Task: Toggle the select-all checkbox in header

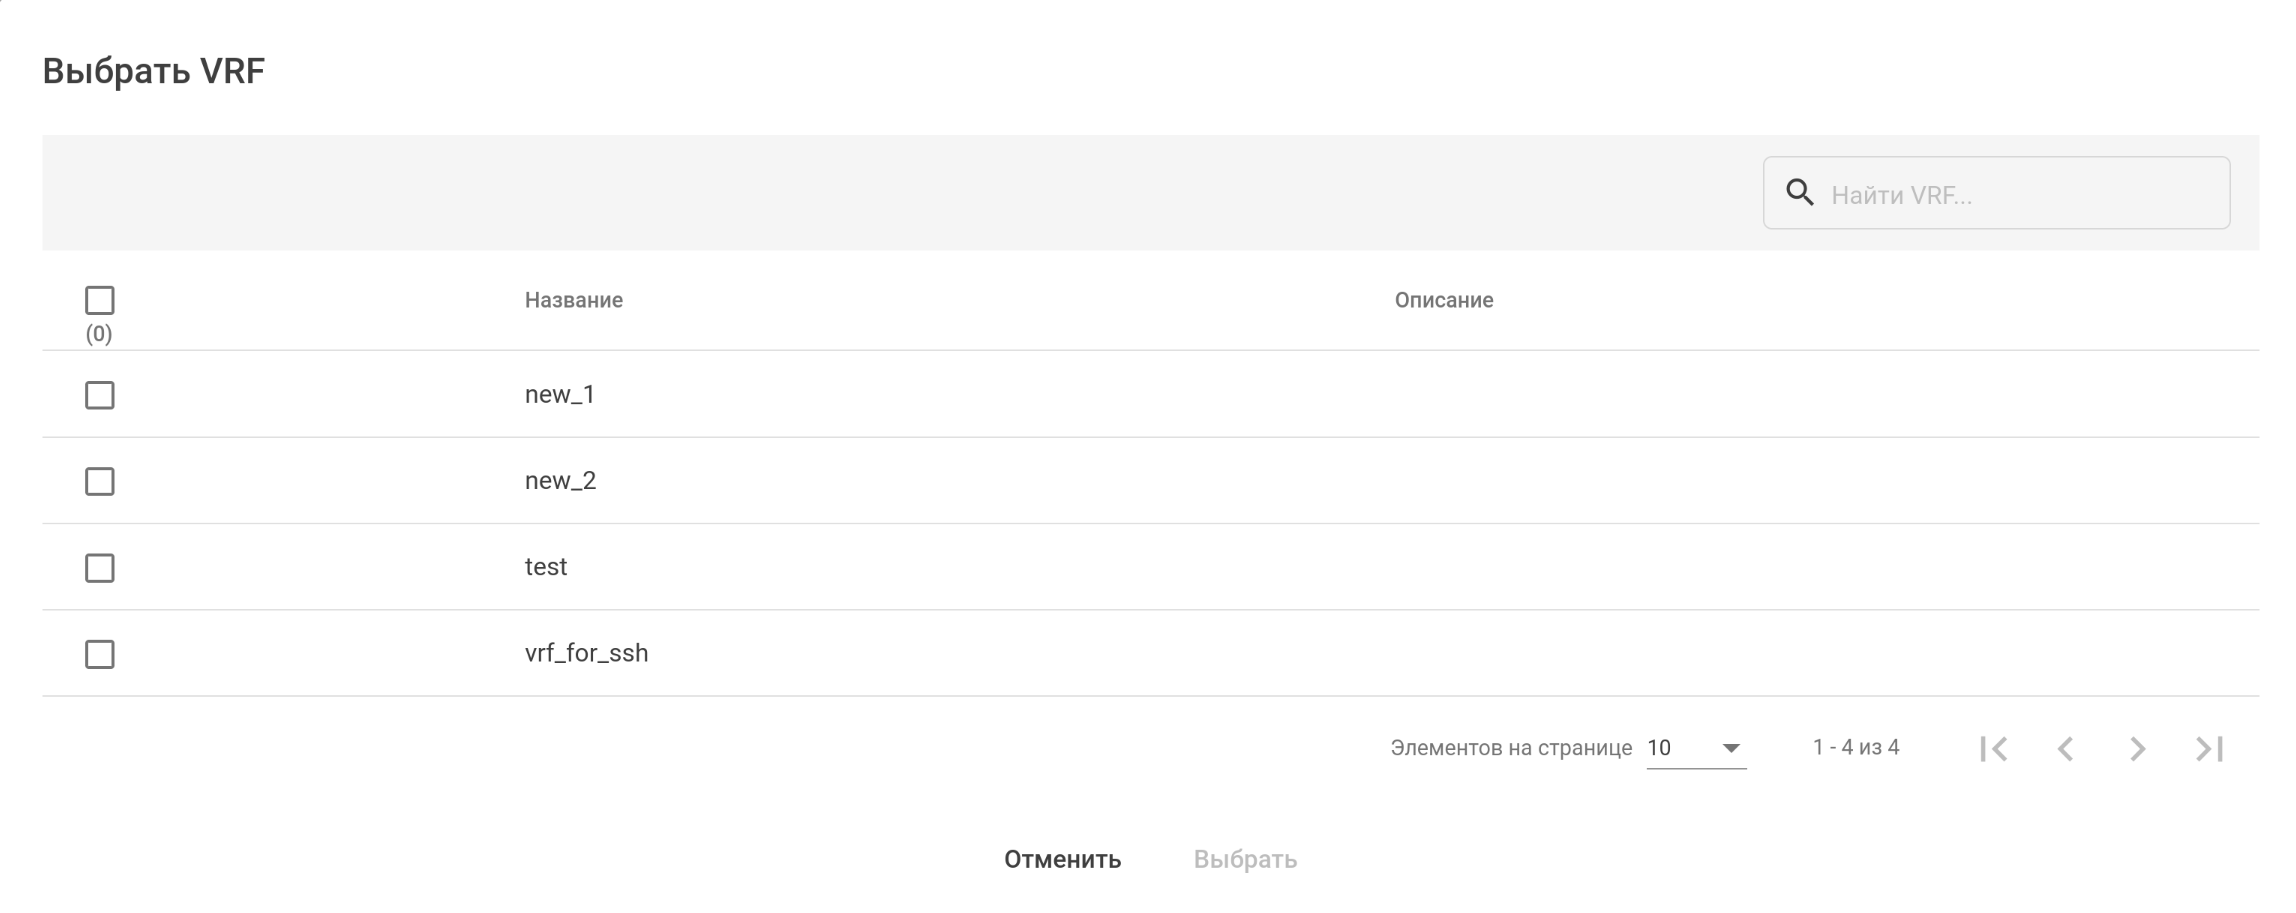Action: click(x=100, y=300)
